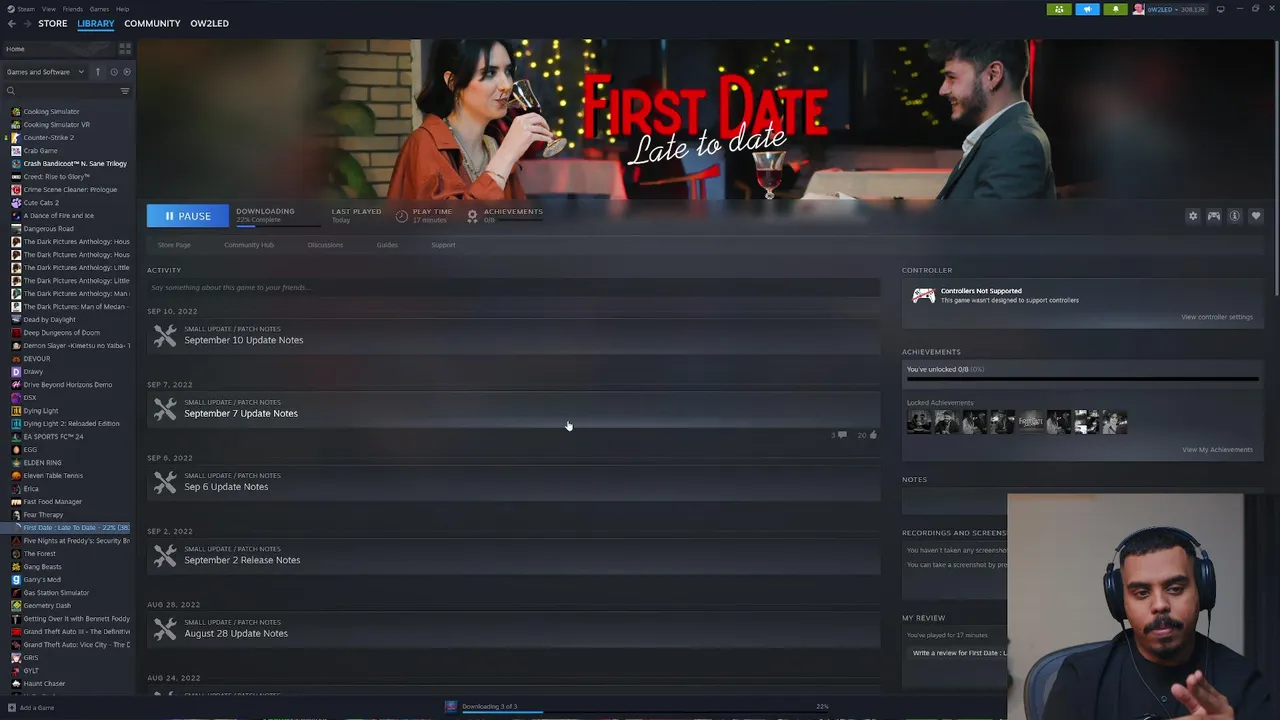Open the View menu
This screenshot has width=1280, height=720.
[x=48, y=9]
